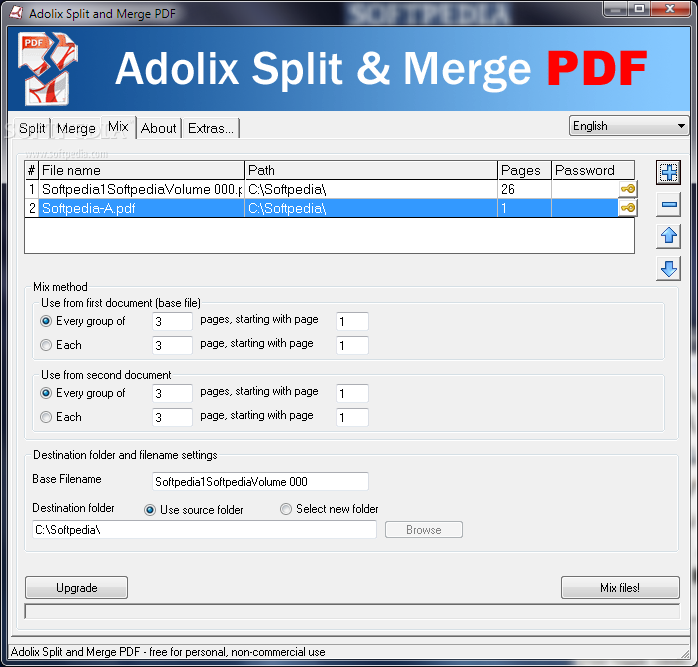Click the Adolix PDF logo in banner

tap(48, 68)
